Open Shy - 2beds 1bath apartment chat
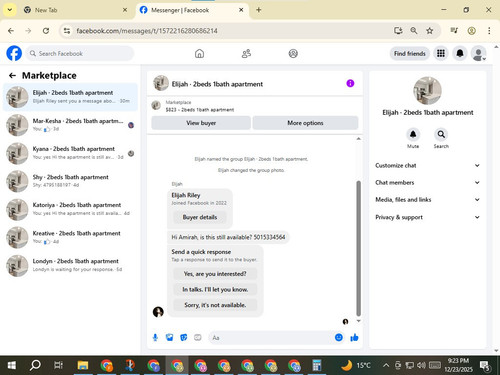 (x=70, y=181)
